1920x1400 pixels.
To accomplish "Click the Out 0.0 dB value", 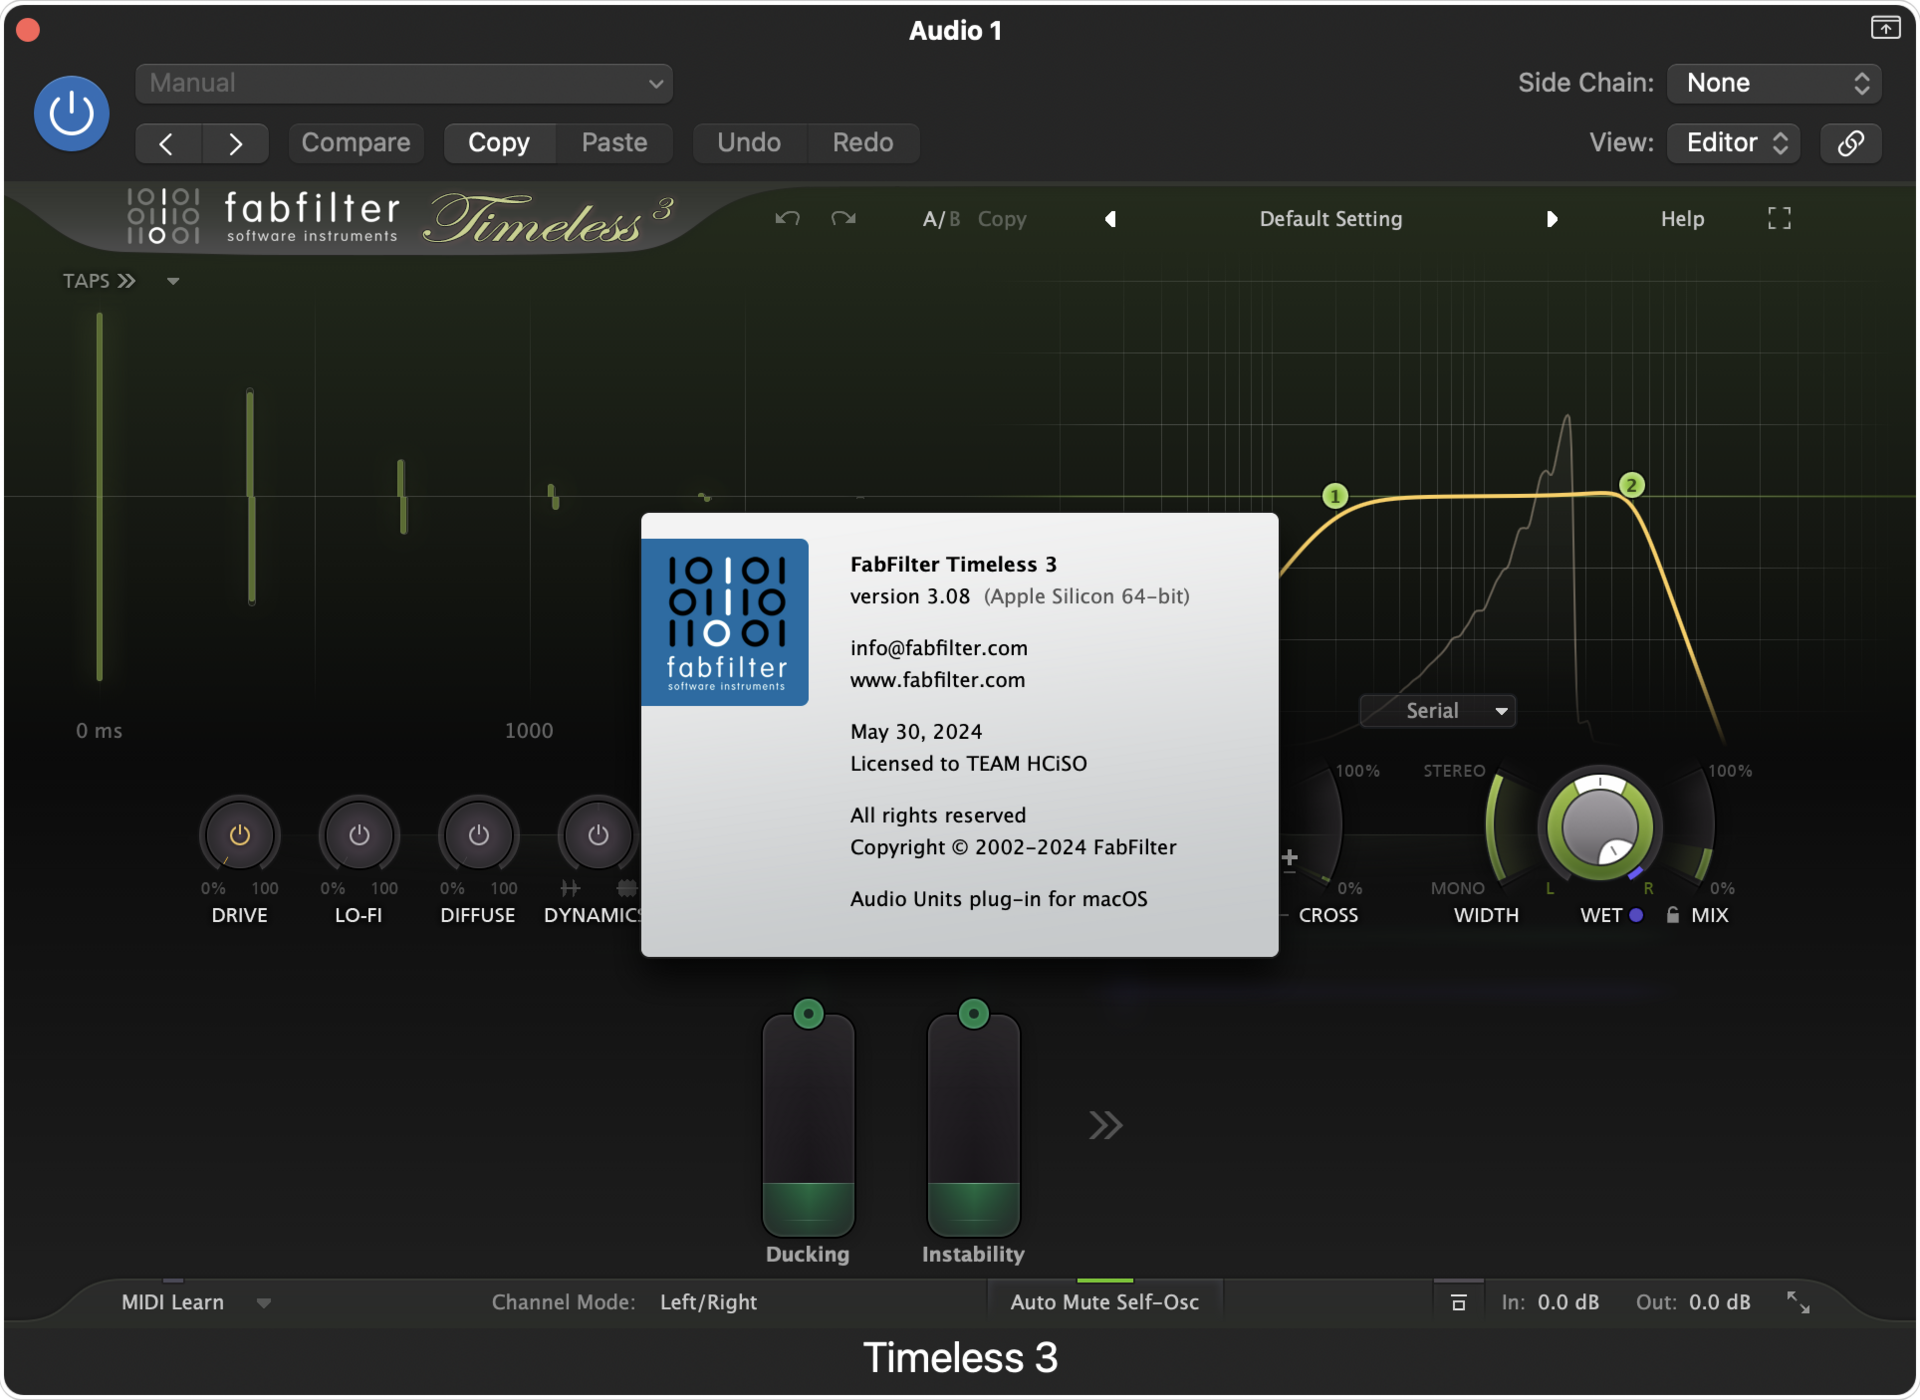I will click(x=1719, y=1302).
